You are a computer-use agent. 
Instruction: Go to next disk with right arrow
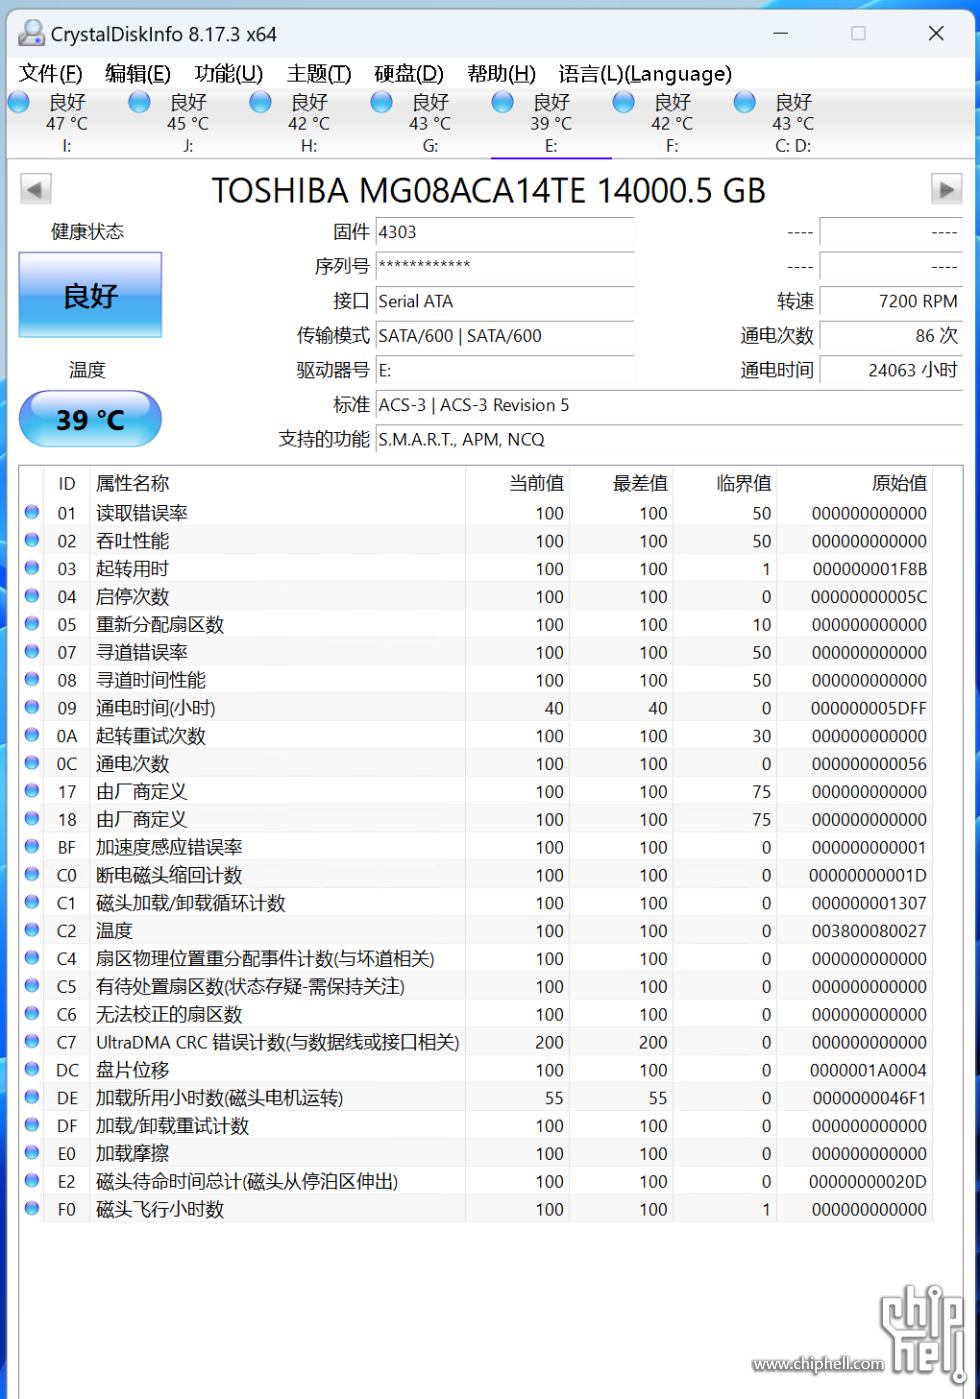click(x=946, y=188)
